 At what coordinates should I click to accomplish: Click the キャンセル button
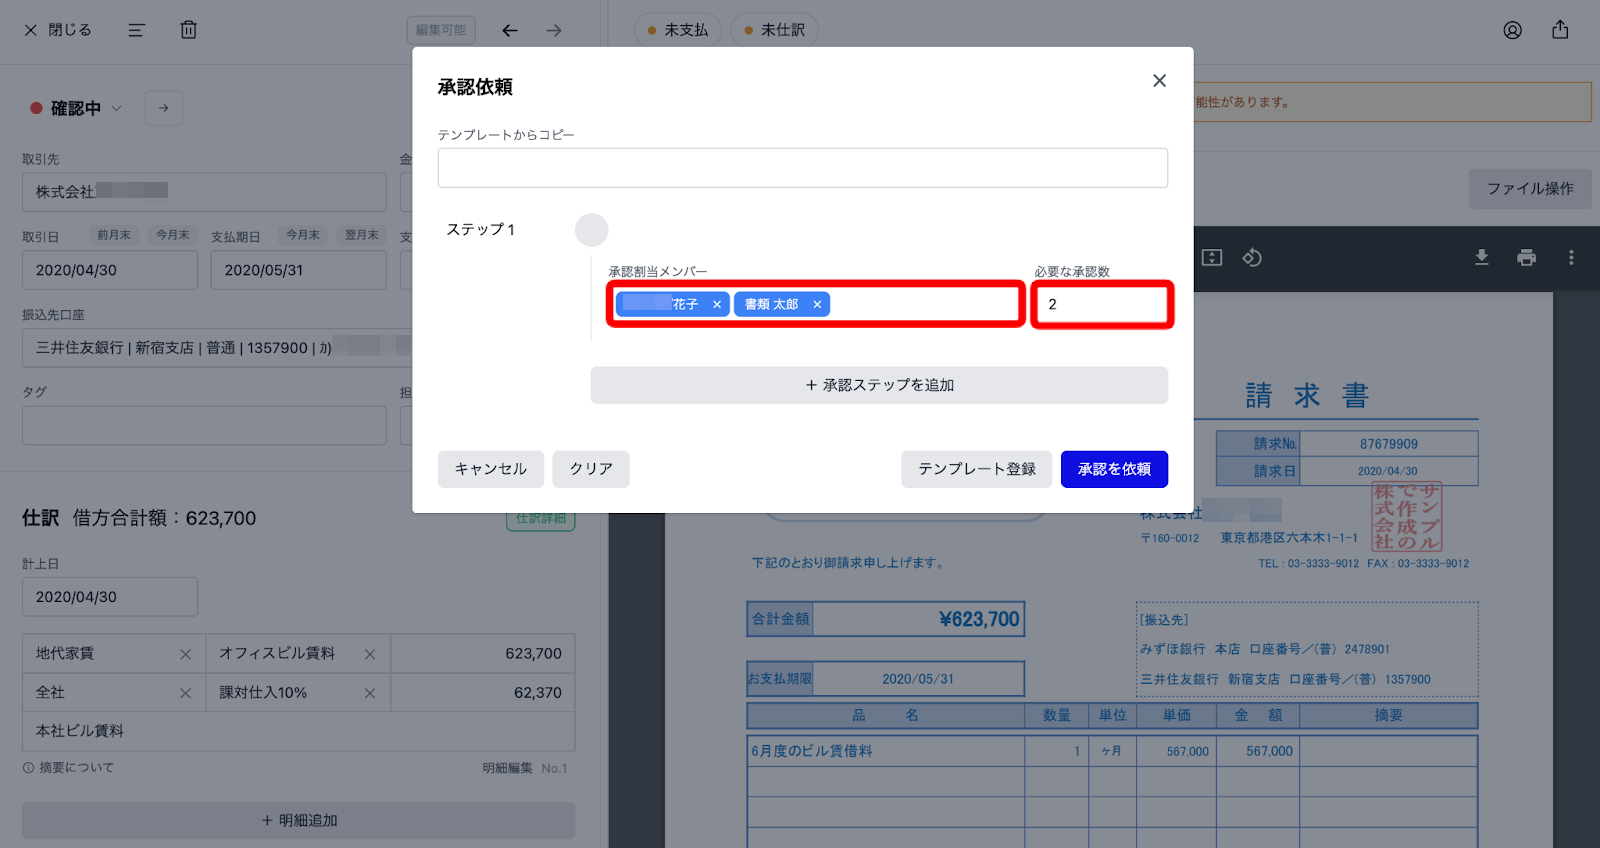(x=490, y=469)
